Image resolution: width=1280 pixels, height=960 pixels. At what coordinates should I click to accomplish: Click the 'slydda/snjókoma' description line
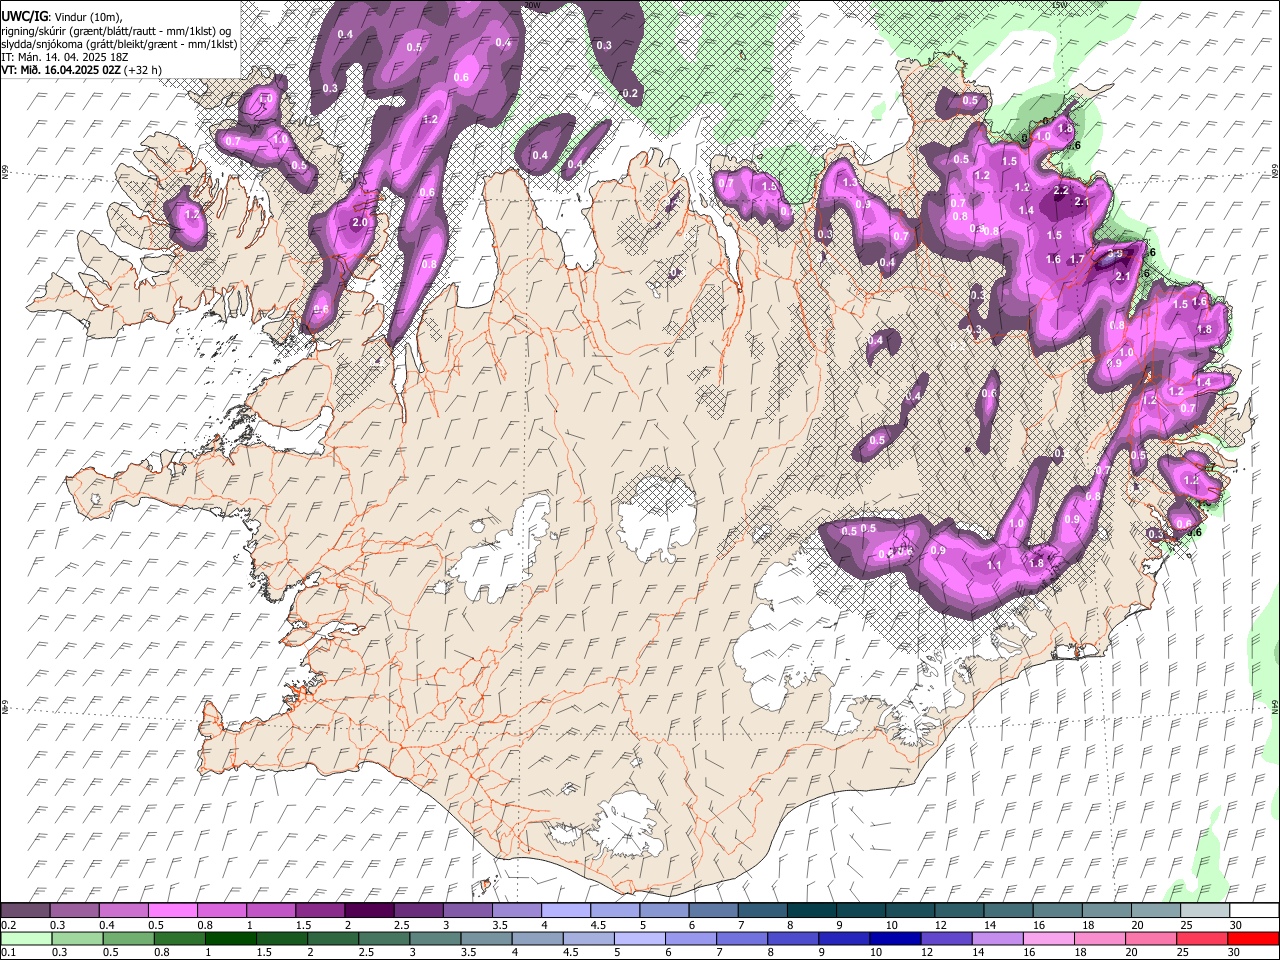coord(118,44)
